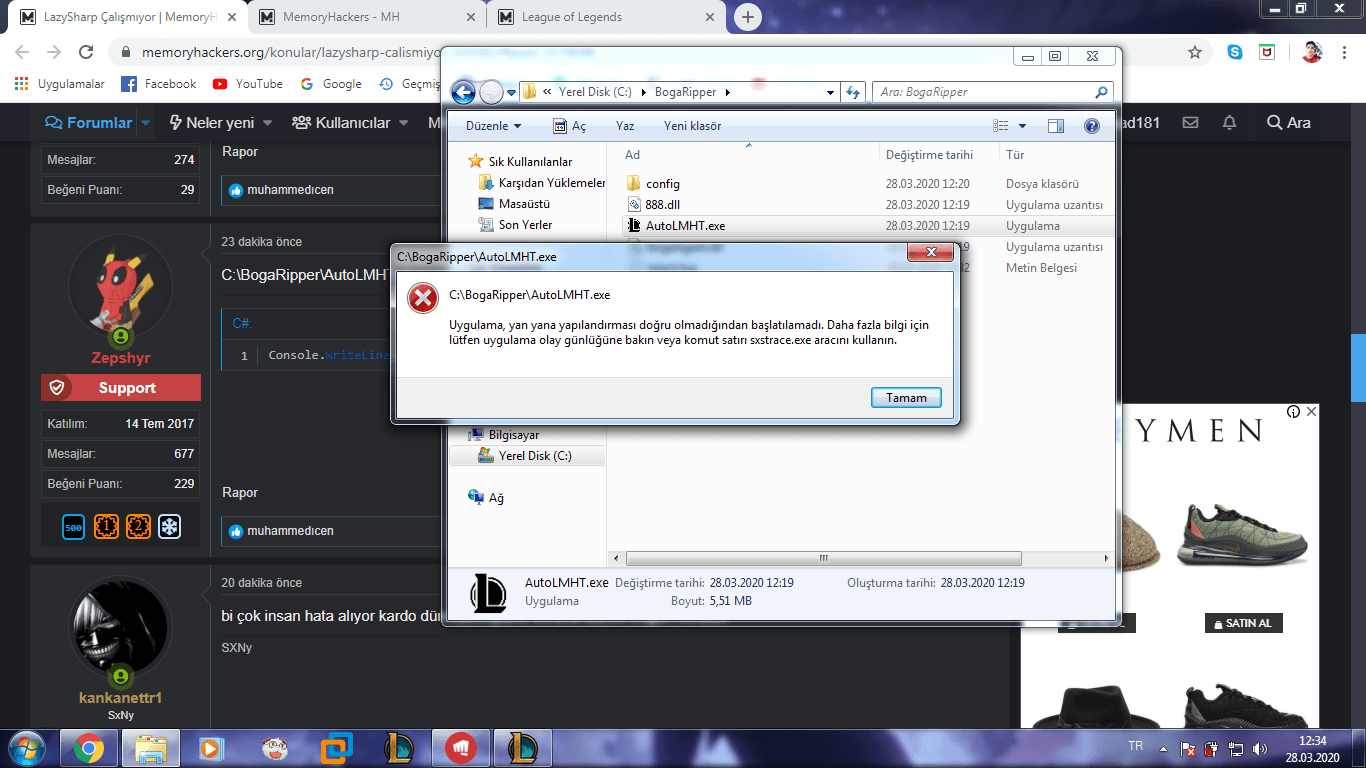
Task: Click the Ara: BogaRipper search field
Action: click(x=992, y=92)
